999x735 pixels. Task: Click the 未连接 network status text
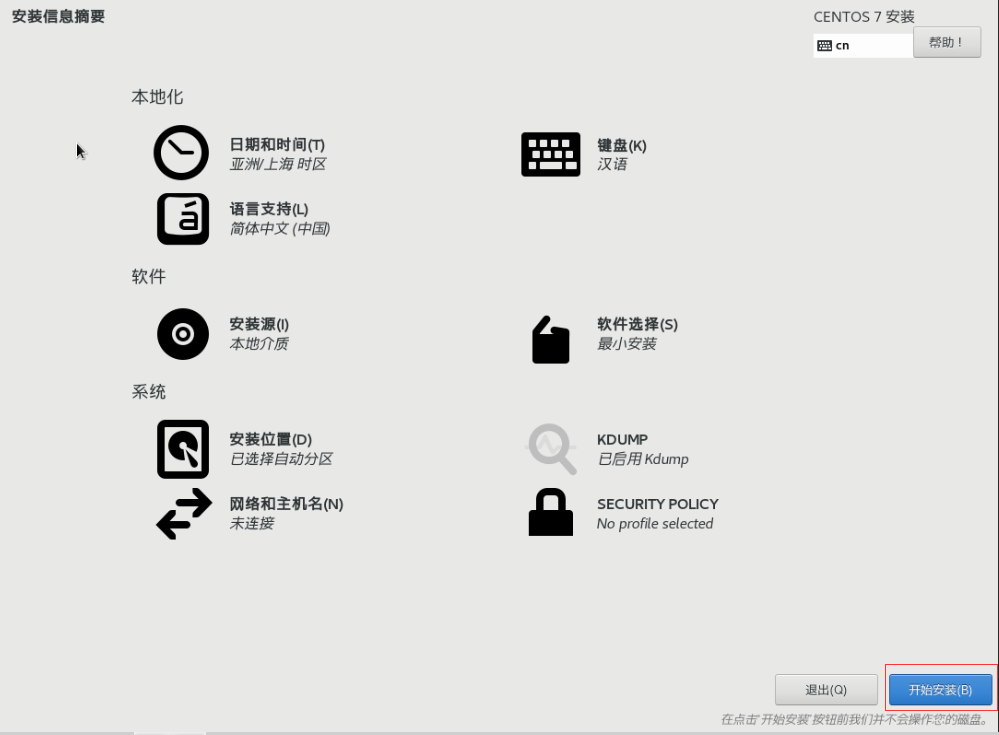coord(252,524)
